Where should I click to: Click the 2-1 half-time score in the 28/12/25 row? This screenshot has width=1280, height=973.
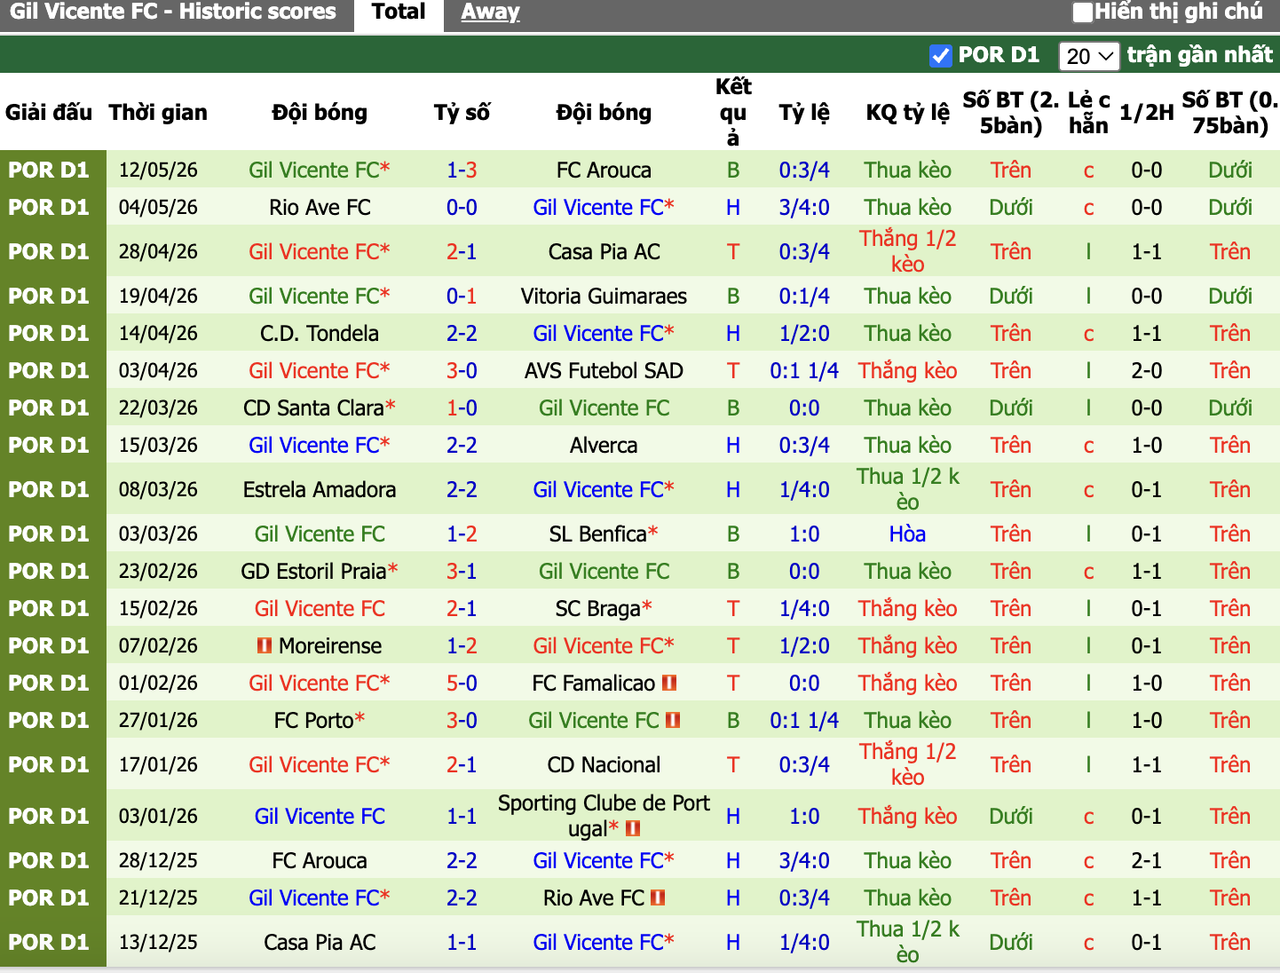click(1147, 861)
